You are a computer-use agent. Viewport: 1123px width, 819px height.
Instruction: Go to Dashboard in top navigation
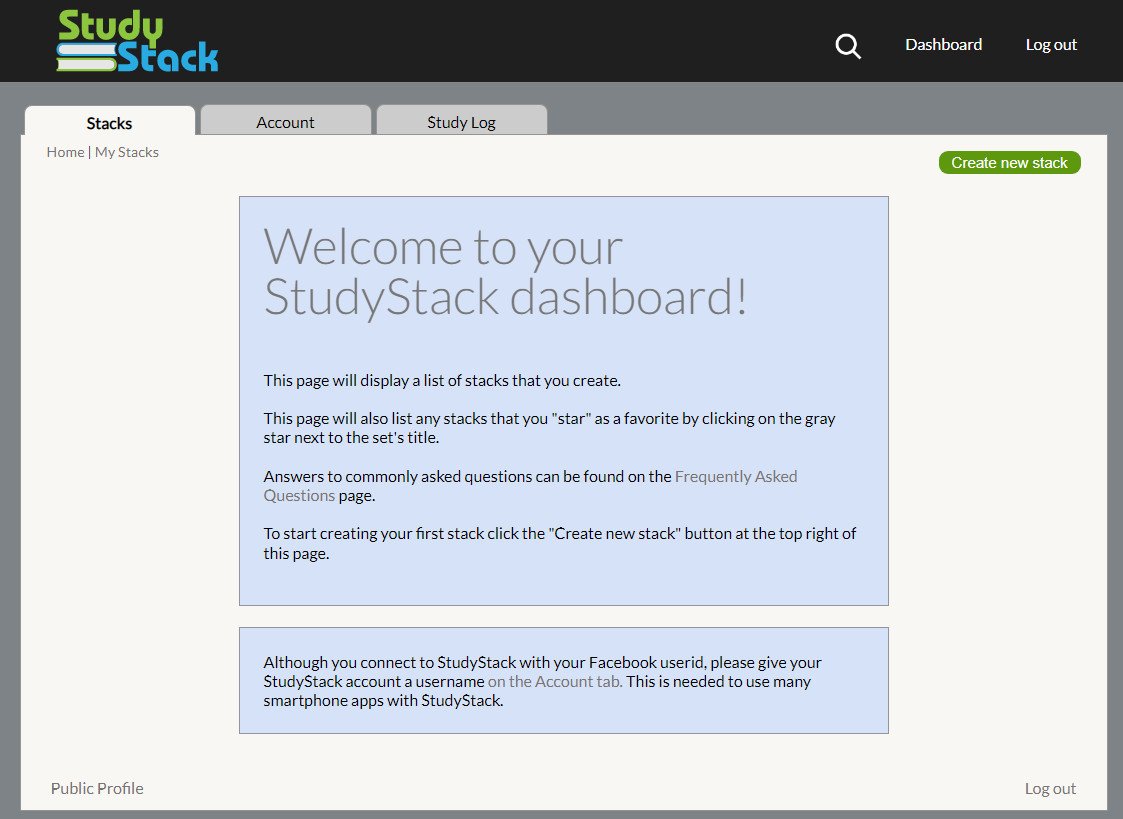943,45
